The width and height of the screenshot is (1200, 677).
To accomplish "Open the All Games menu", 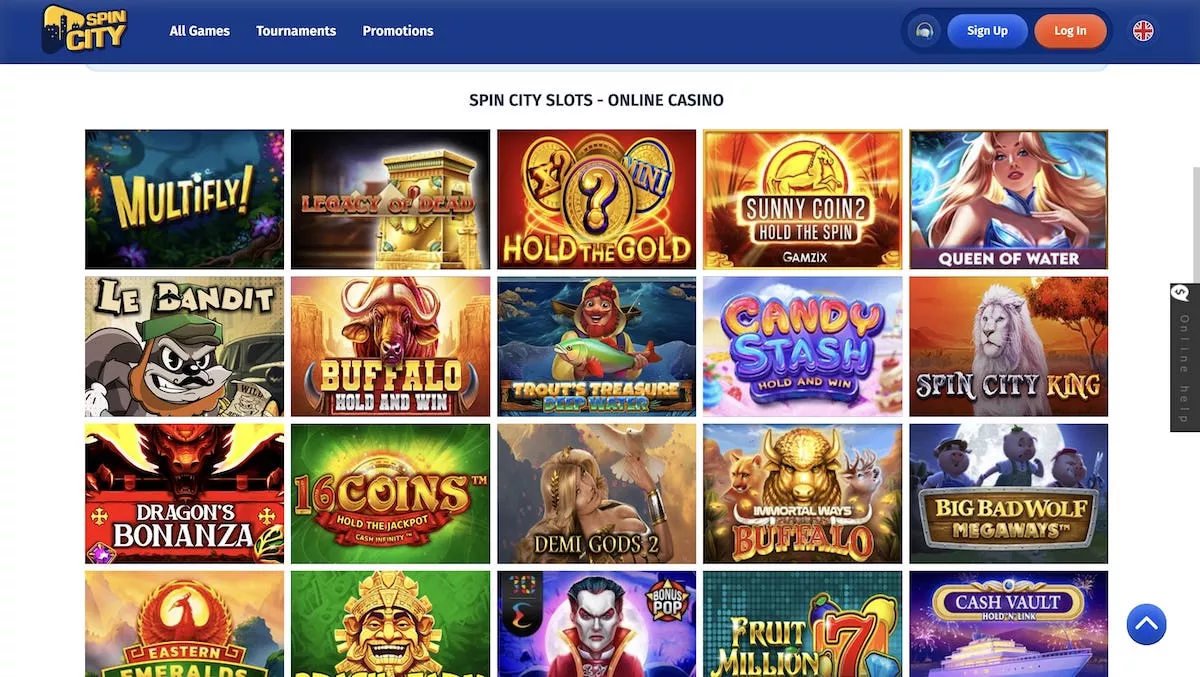I will 200,31.
